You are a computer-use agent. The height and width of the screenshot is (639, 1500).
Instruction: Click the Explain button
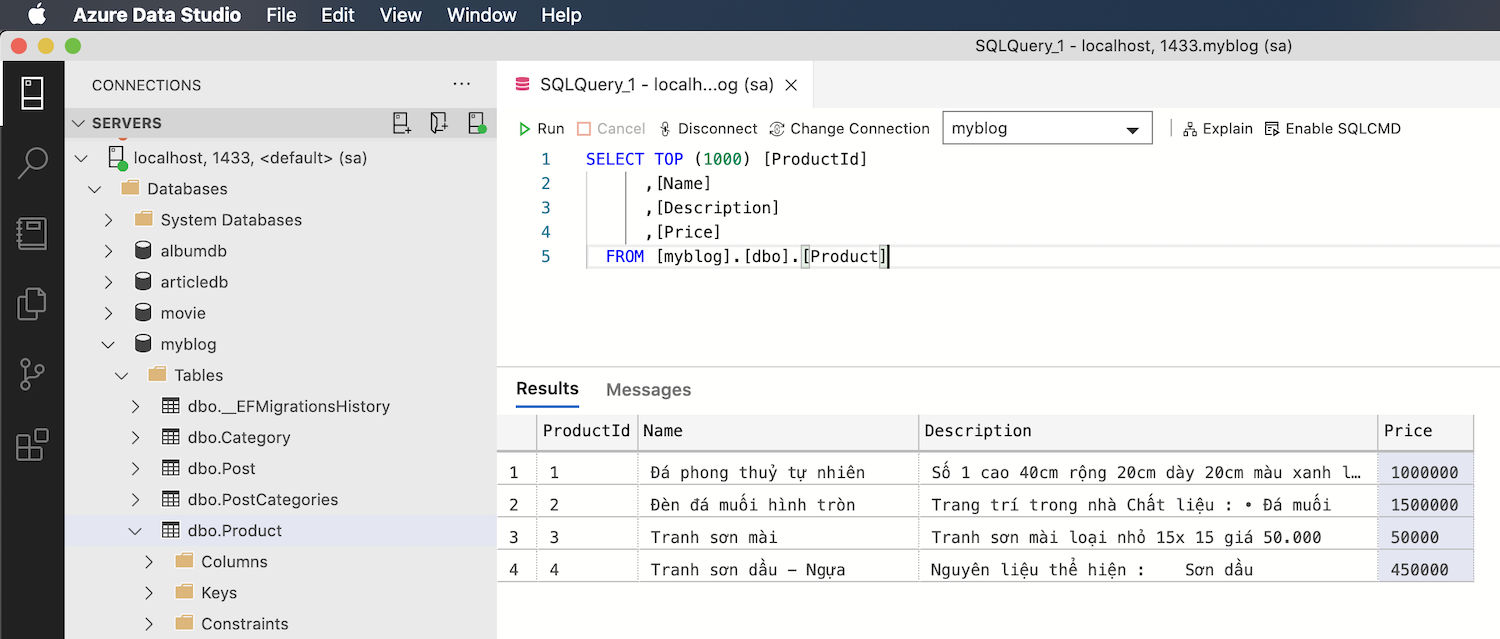tap(1218, 129)
